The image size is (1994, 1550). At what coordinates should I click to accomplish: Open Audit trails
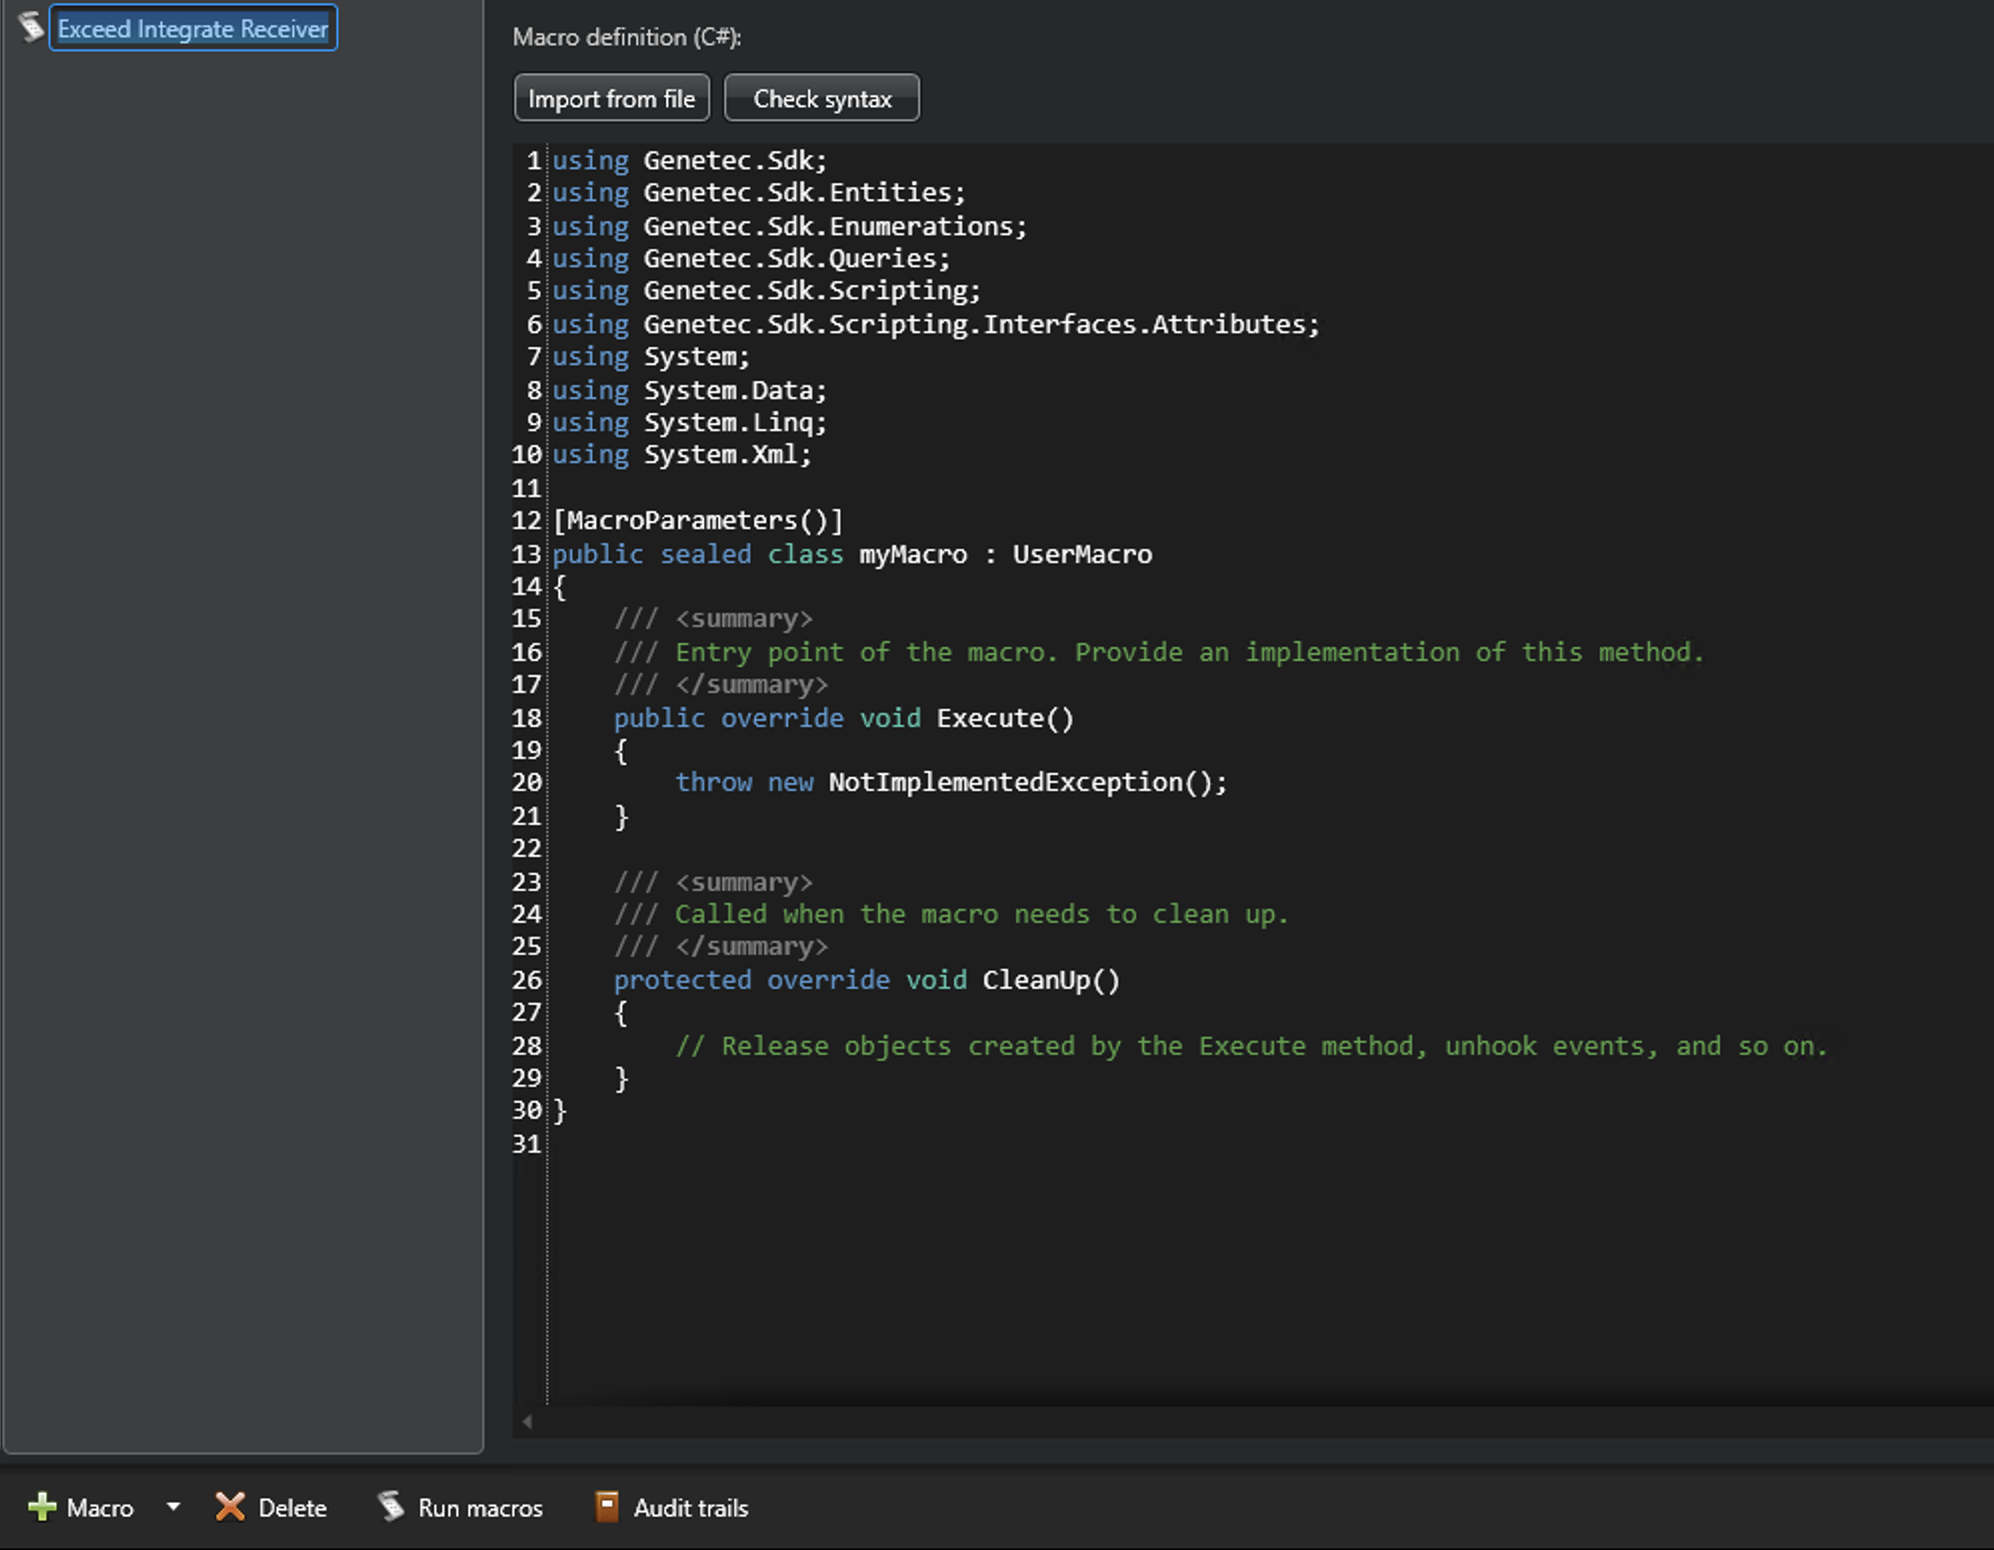coord(671,1507)
